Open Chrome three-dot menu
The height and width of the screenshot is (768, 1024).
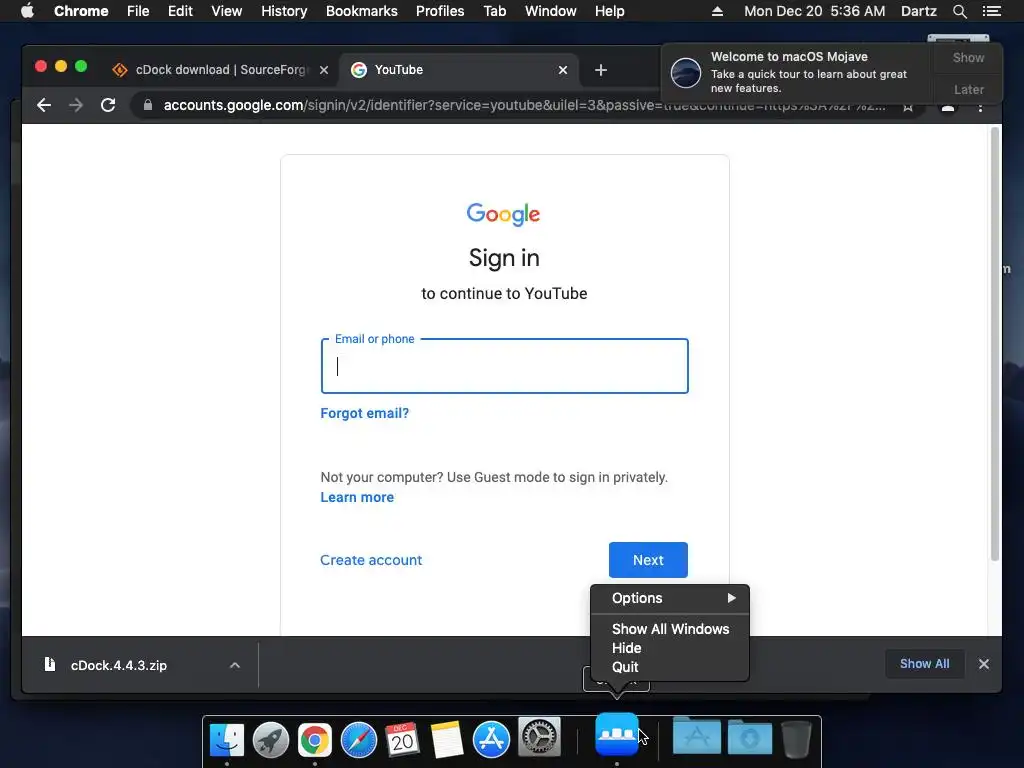[980, 107]
